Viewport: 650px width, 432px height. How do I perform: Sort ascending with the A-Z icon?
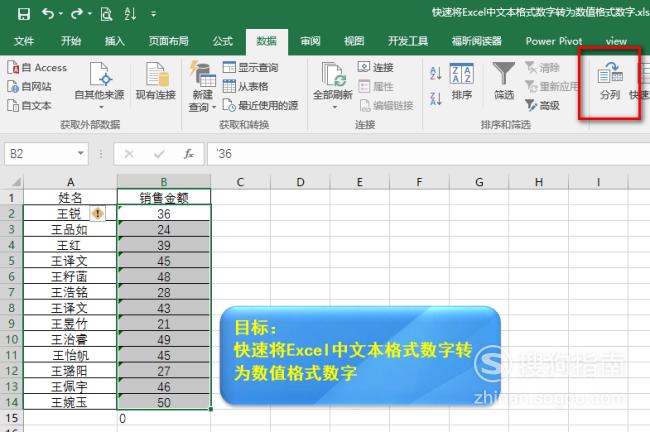(436, 73)
